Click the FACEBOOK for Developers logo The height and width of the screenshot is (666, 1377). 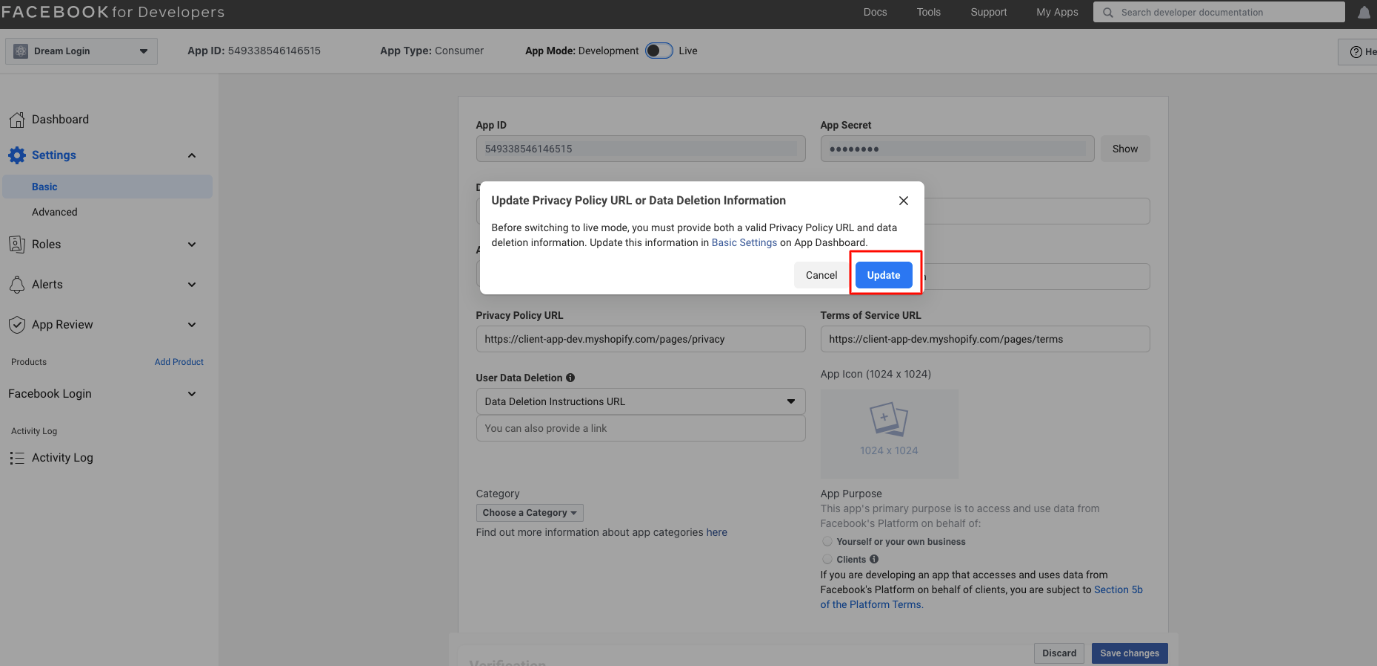click(113, 13)
